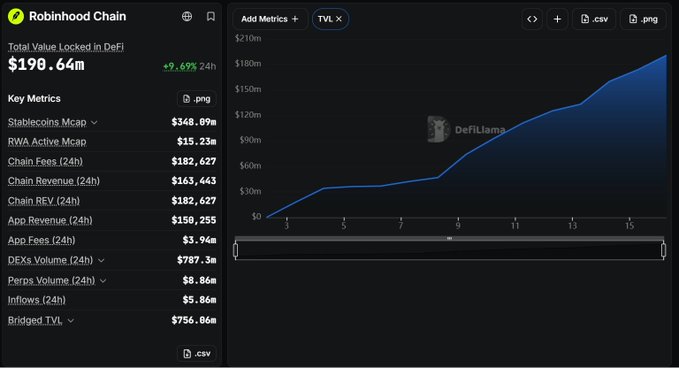This screenshot has height=368, width=679.
Task: Click the right handle of range slider
Action: (663, 250)
